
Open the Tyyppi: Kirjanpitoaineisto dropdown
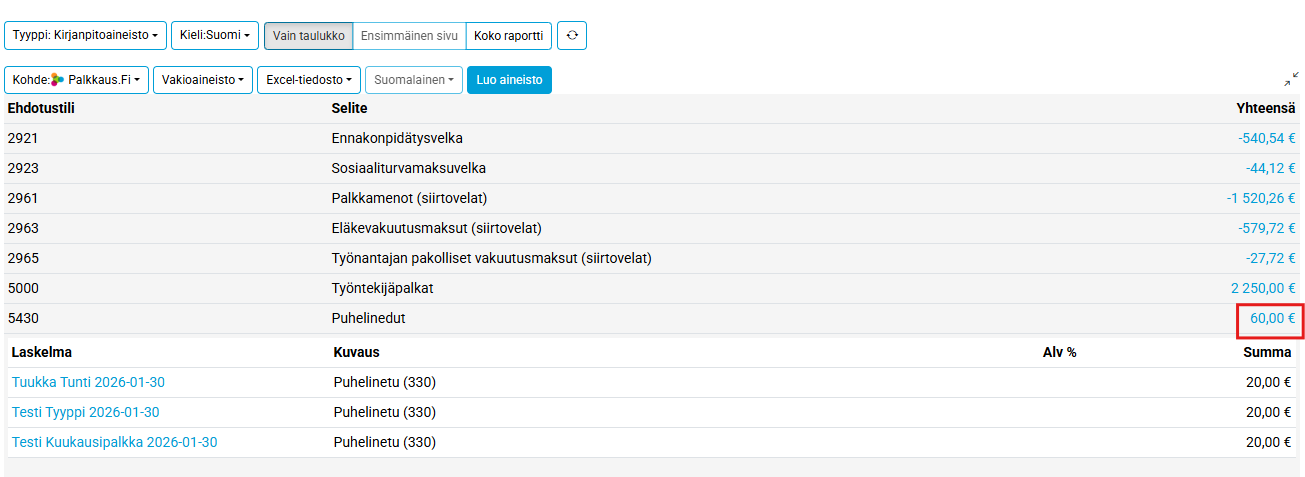[x=85, y=35]
